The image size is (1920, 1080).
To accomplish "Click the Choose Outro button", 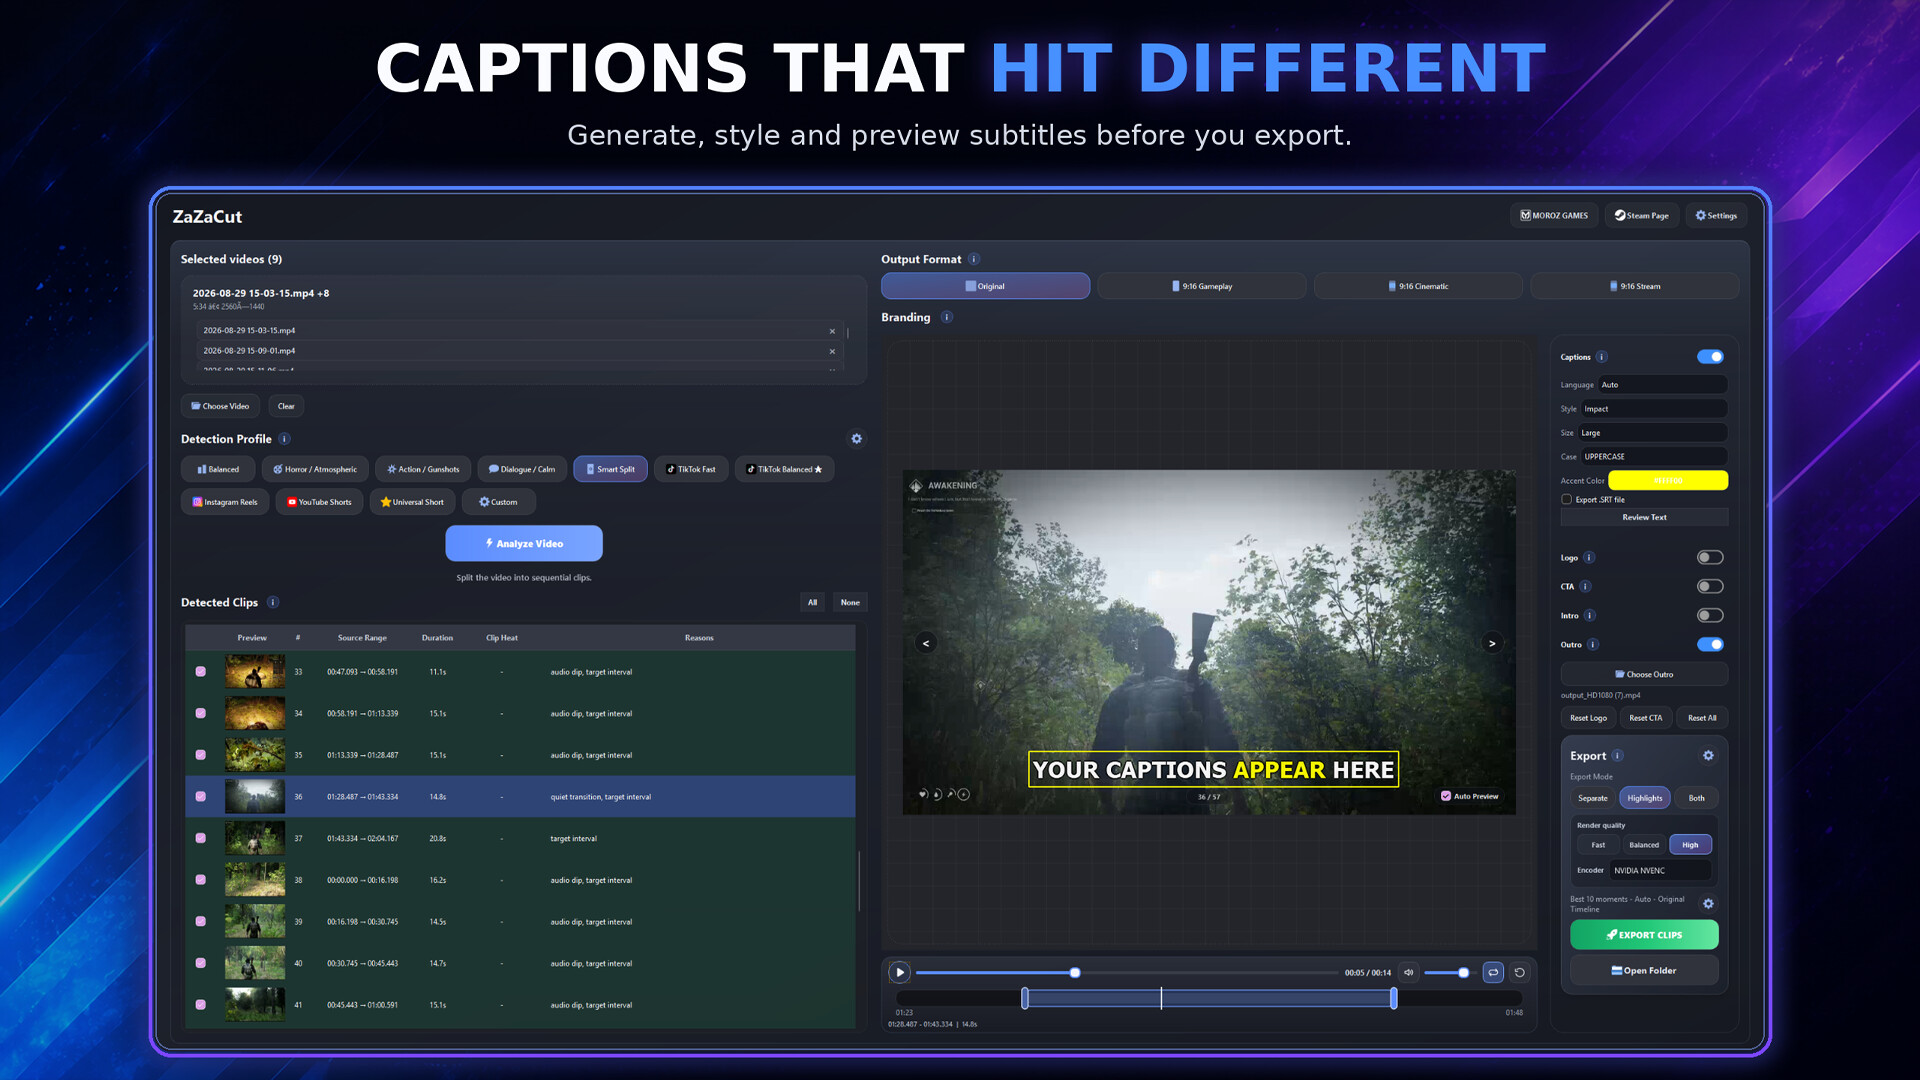I will coord(1644,674).
